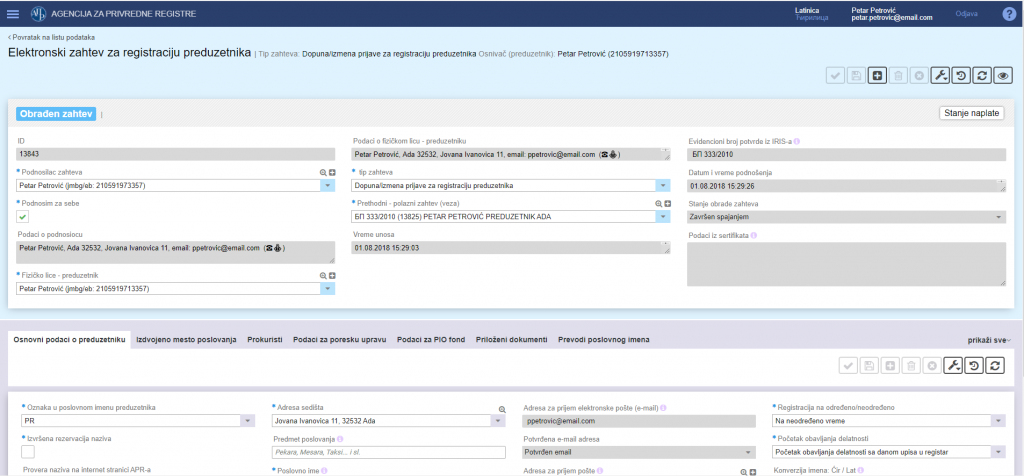
Task: Open the Priloženi dokumenti tab
Action: tap(511, 340)
